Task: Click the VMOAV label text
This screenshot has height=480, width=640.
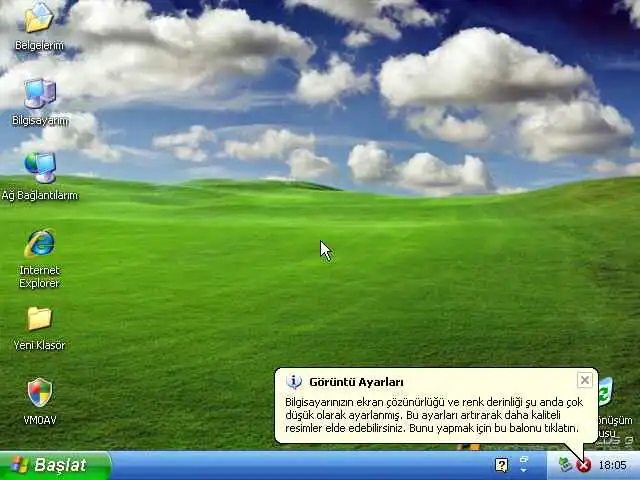Action: 40,420
